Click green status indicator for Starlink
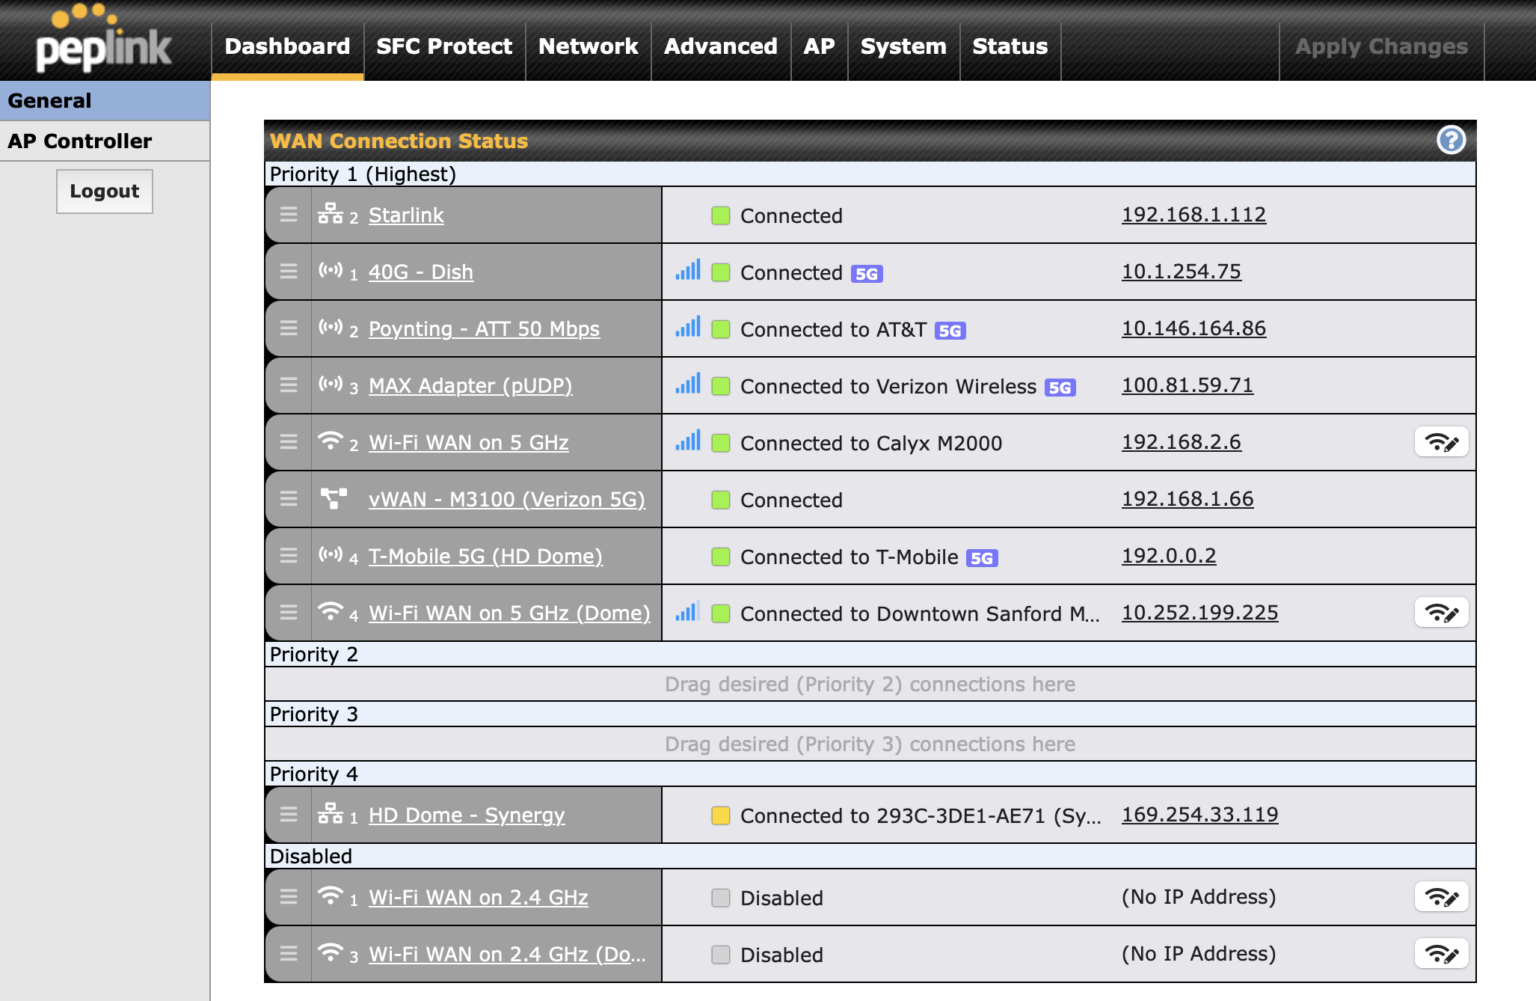This screenshot has height=1001, width=1536. 721,214
